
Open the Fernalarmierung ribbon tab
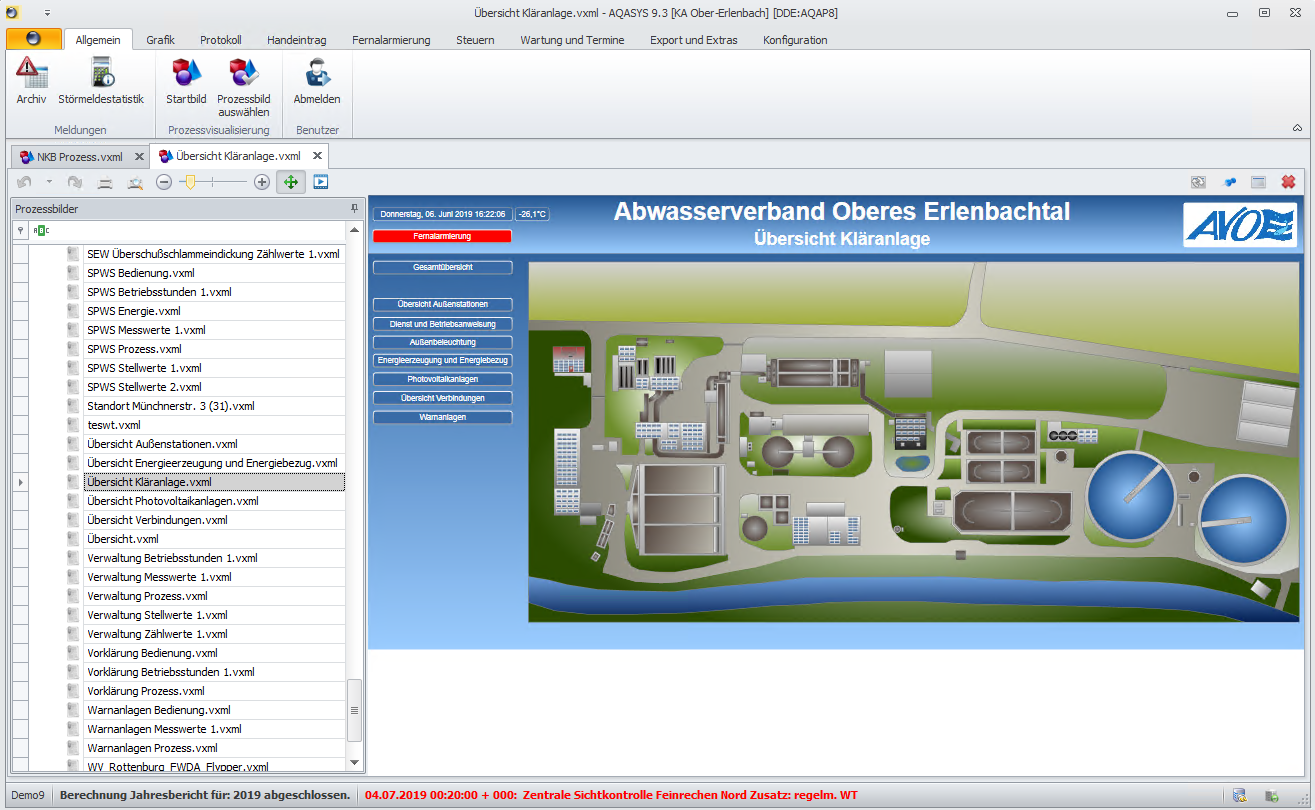(391, 40)
